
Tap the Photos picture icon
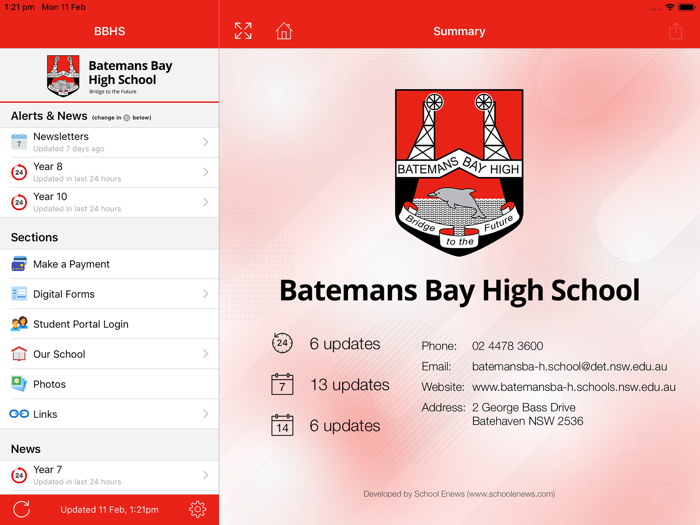(19, 383)
